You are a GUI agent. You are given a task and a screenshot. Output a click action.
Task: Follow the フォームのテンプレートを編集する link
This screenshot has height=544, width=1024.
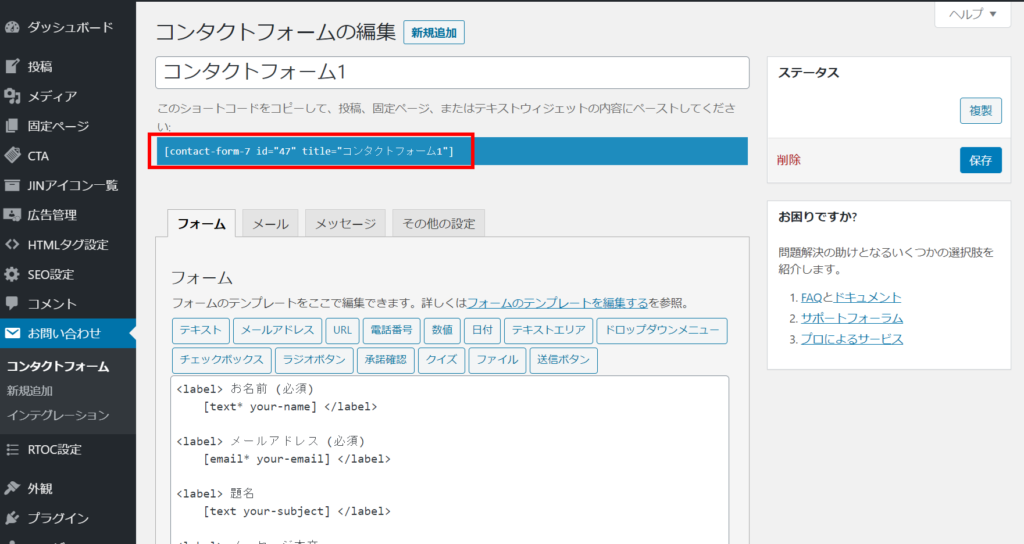(x=557, y=303)
